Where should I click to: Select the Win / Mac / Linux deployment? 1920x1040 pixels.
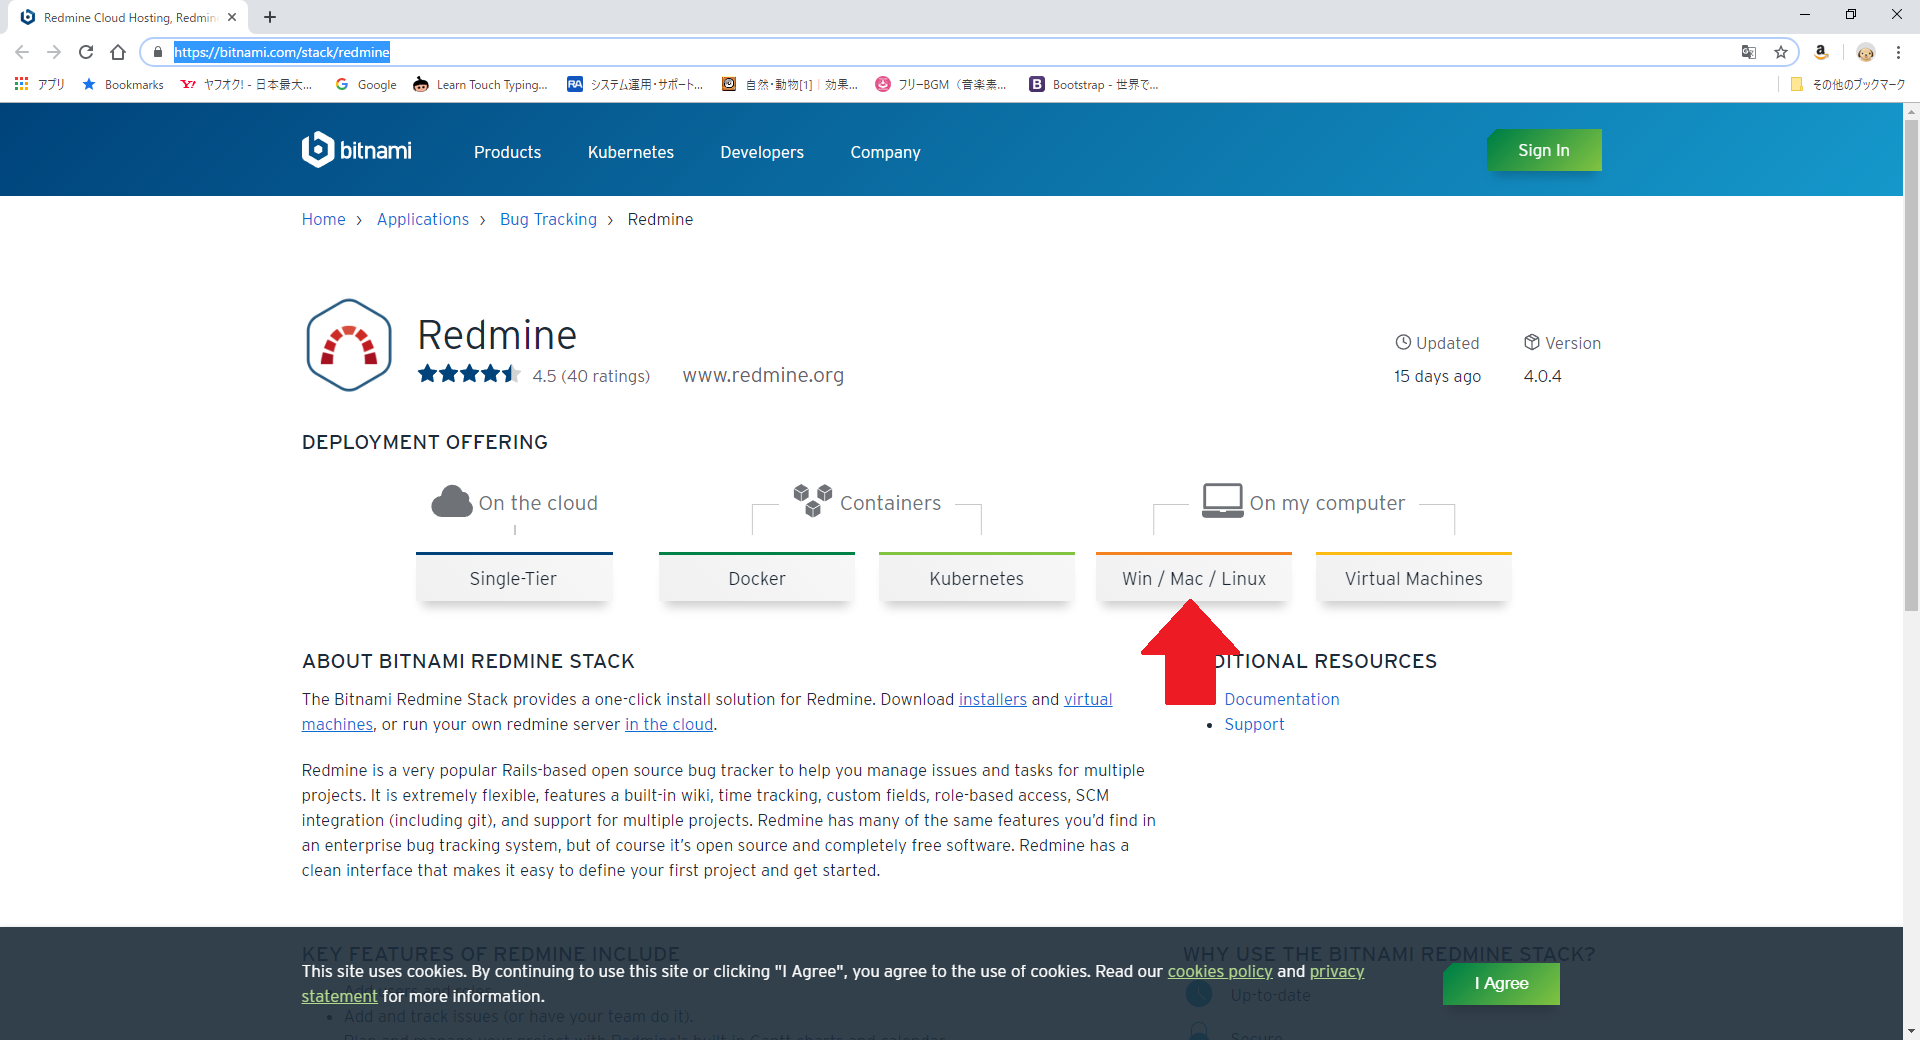coord(1193,578)
